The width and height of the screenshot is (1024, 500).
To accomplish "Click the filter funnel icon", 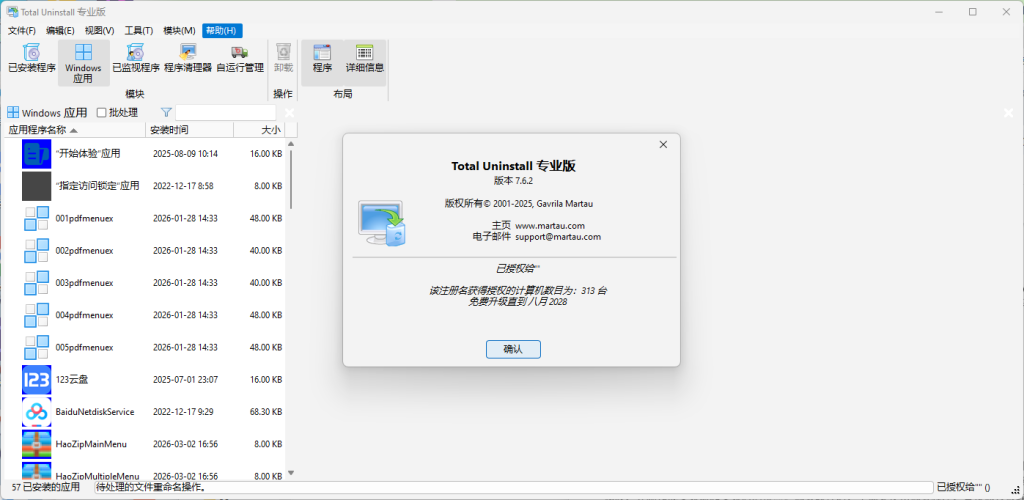I will coord(167,112).
